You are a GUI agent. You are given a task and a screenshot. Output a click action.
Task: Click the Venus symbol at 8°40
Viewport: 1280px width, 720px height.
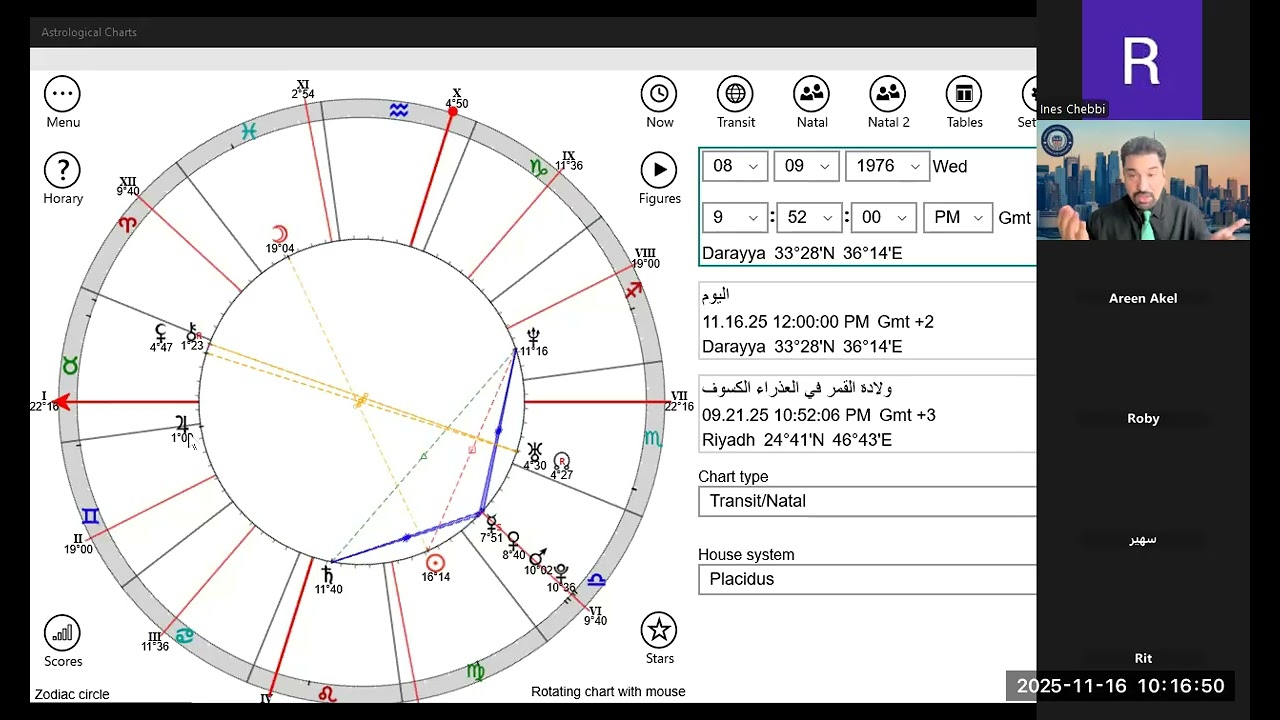coord(513,541)
